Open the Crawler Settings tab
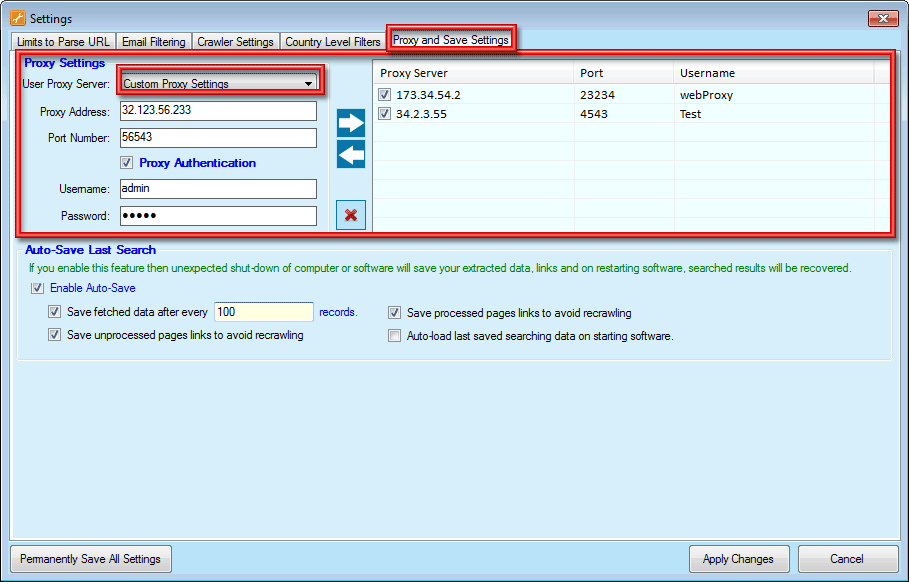The image size is (909, 582). [x=235, y=42]
